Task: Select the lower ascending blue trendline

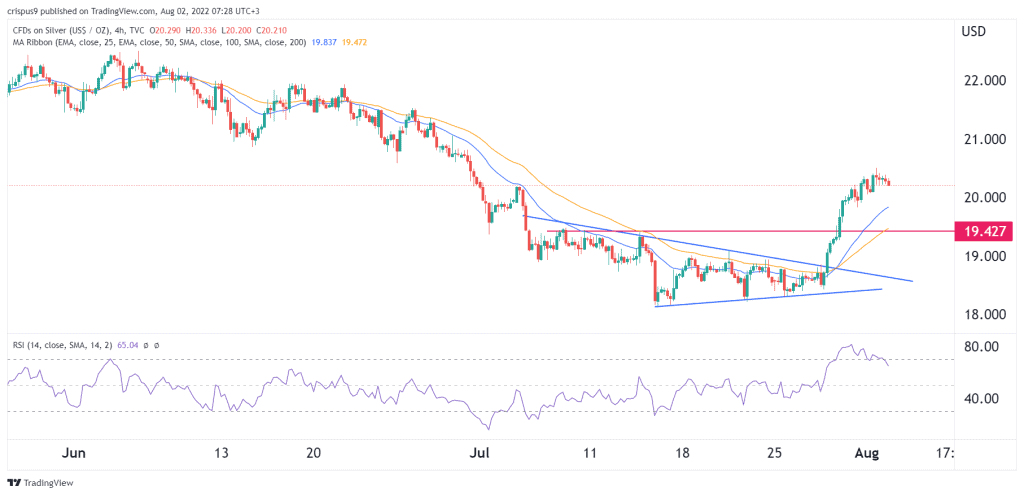Action: tap(769, 297)
